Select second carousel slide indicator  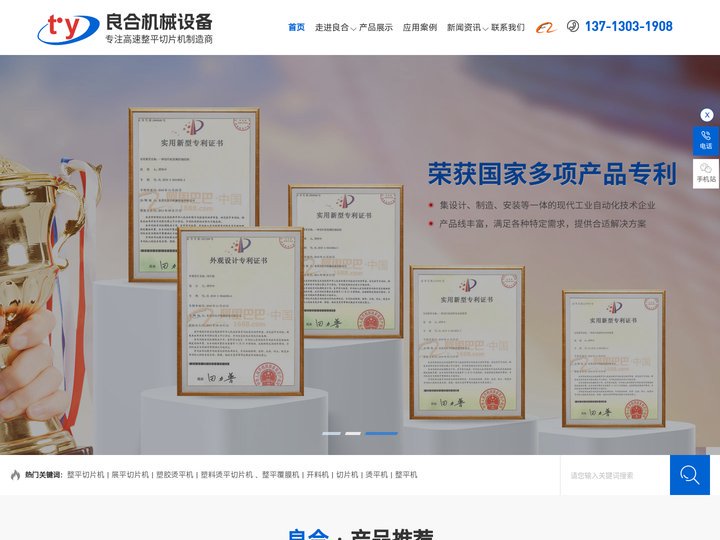pyautogui.click(x=353, y=433)
